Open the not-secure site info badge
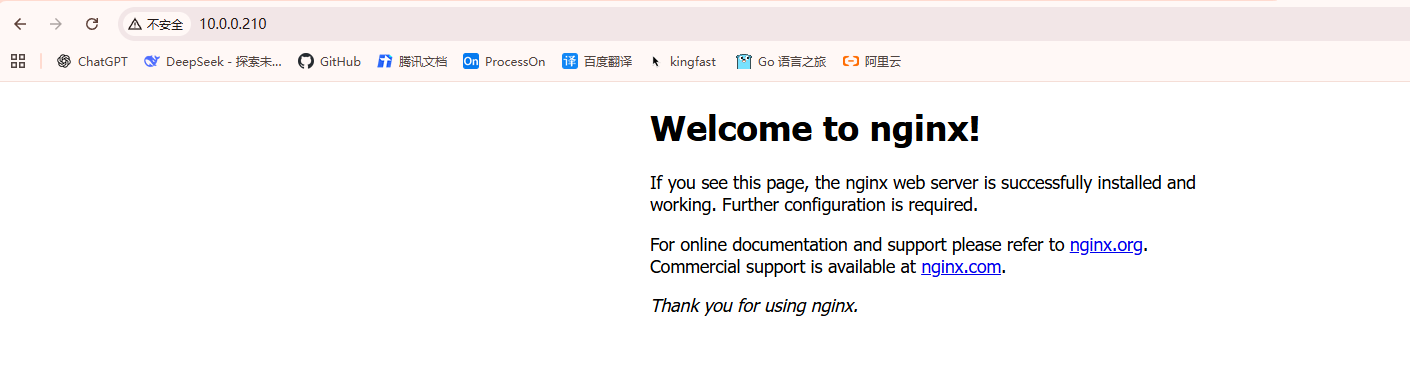The width and height of the screenshot is (1410, 371). click(155, 24)
